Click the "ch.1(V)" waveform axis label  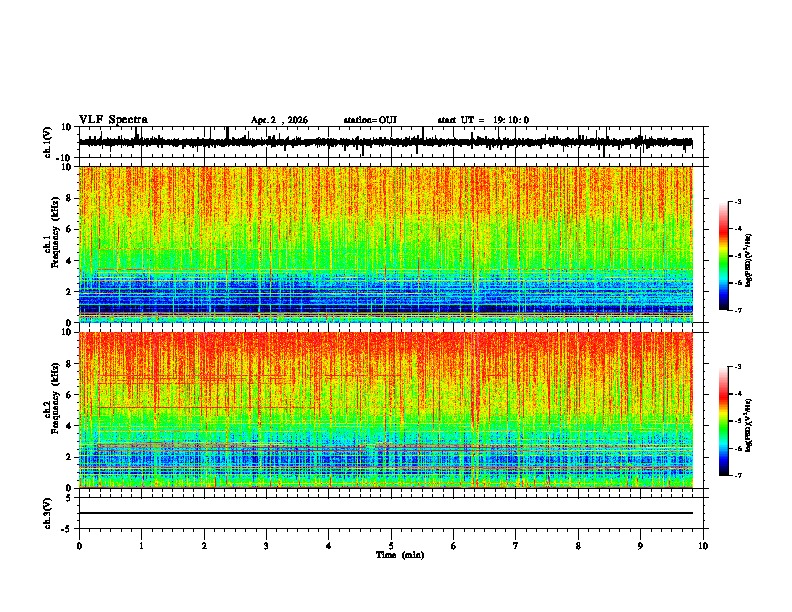click(48, 142)
